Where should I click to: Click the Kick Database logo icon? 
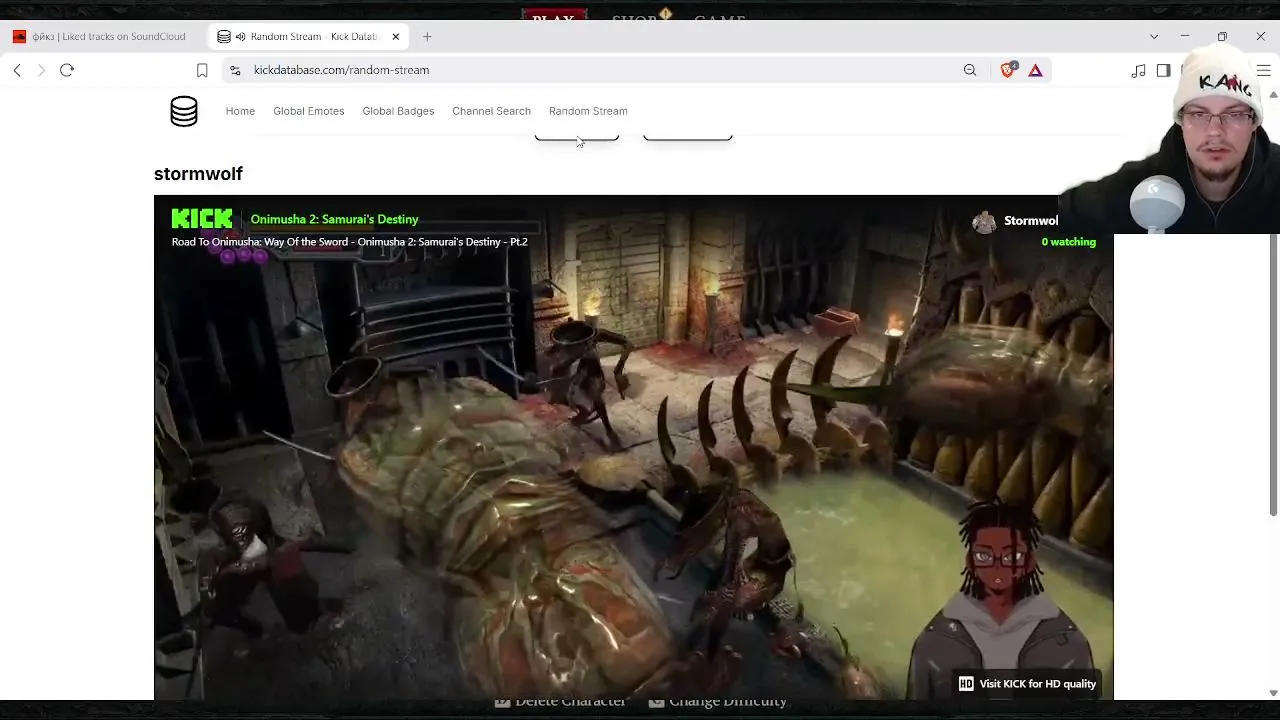(184, 111)
